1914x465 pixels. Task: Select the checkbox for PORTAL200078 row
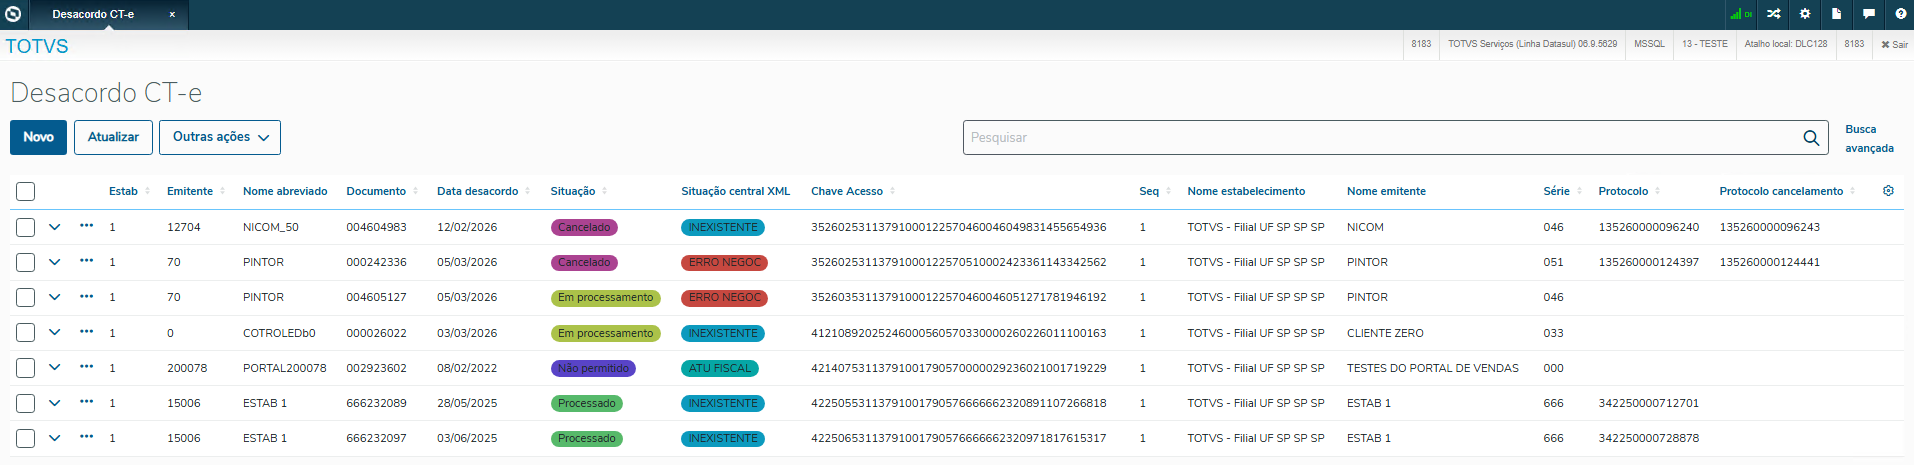pyautogui.click(x=26, y=368)
